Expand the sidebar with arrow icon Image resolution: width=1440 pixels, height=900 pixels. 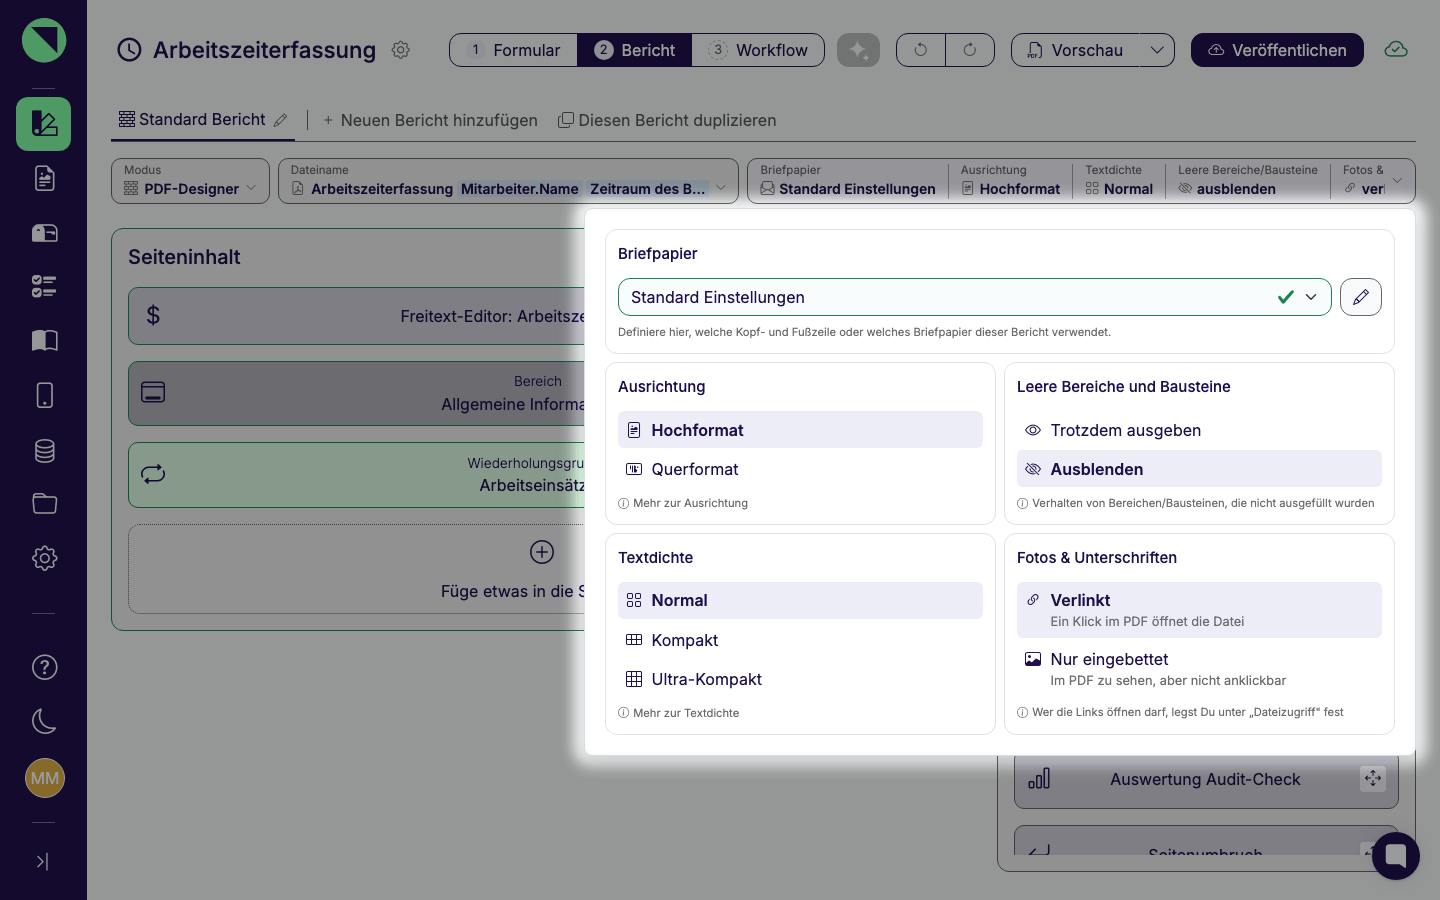(42, 861)
